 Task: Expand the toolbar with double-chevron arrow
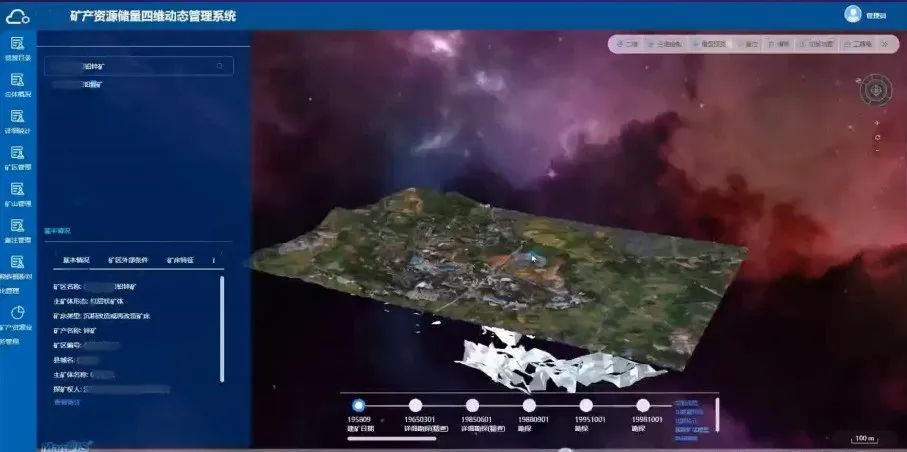pyautogui.click(x=884, y=44)
